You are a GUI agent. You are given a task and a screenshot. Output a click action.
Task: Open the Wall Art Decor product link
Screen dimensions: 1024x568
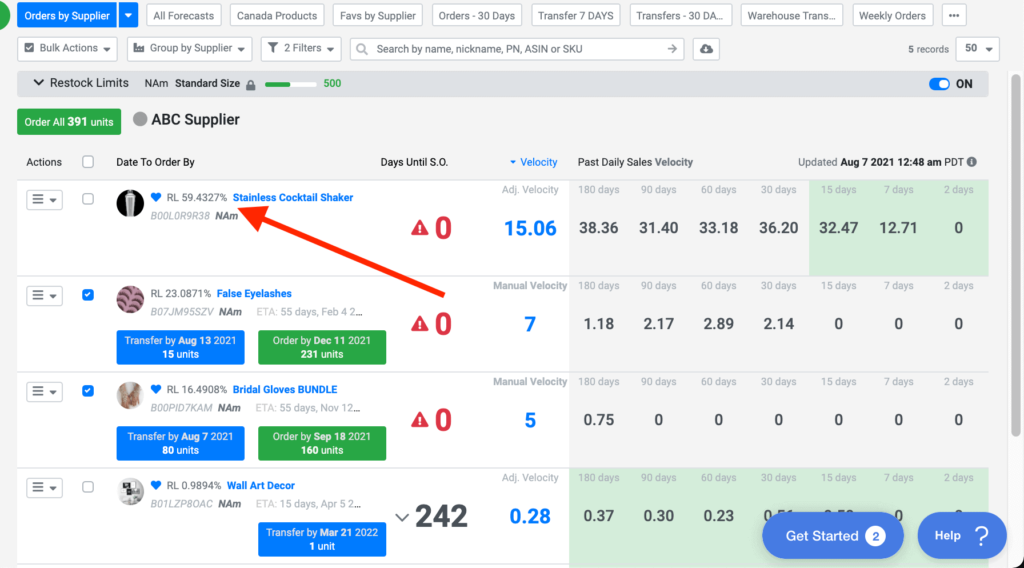(x=260, y=486)
